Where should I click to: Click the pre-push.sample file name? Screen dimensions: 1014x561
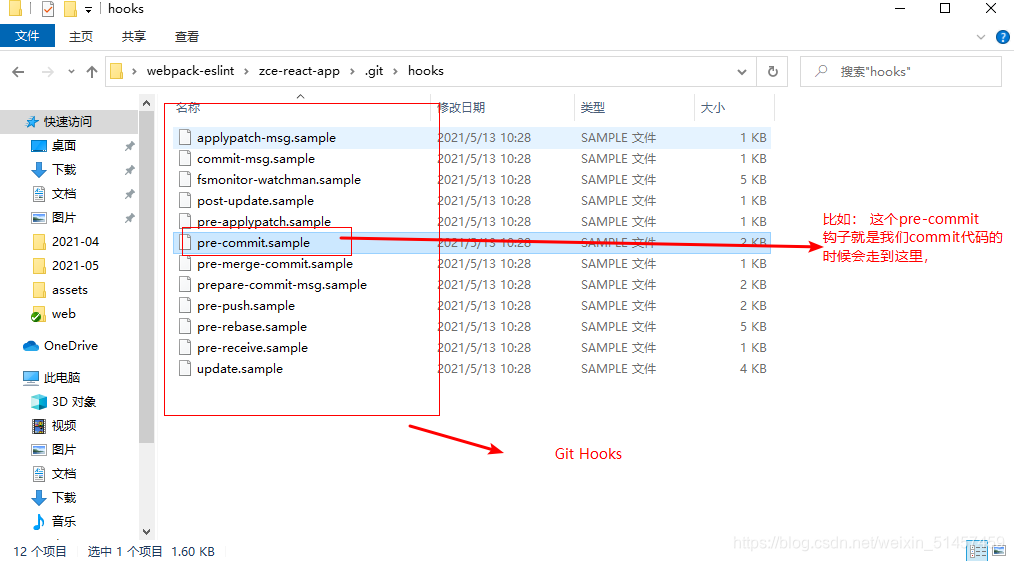tap(246, 305)
